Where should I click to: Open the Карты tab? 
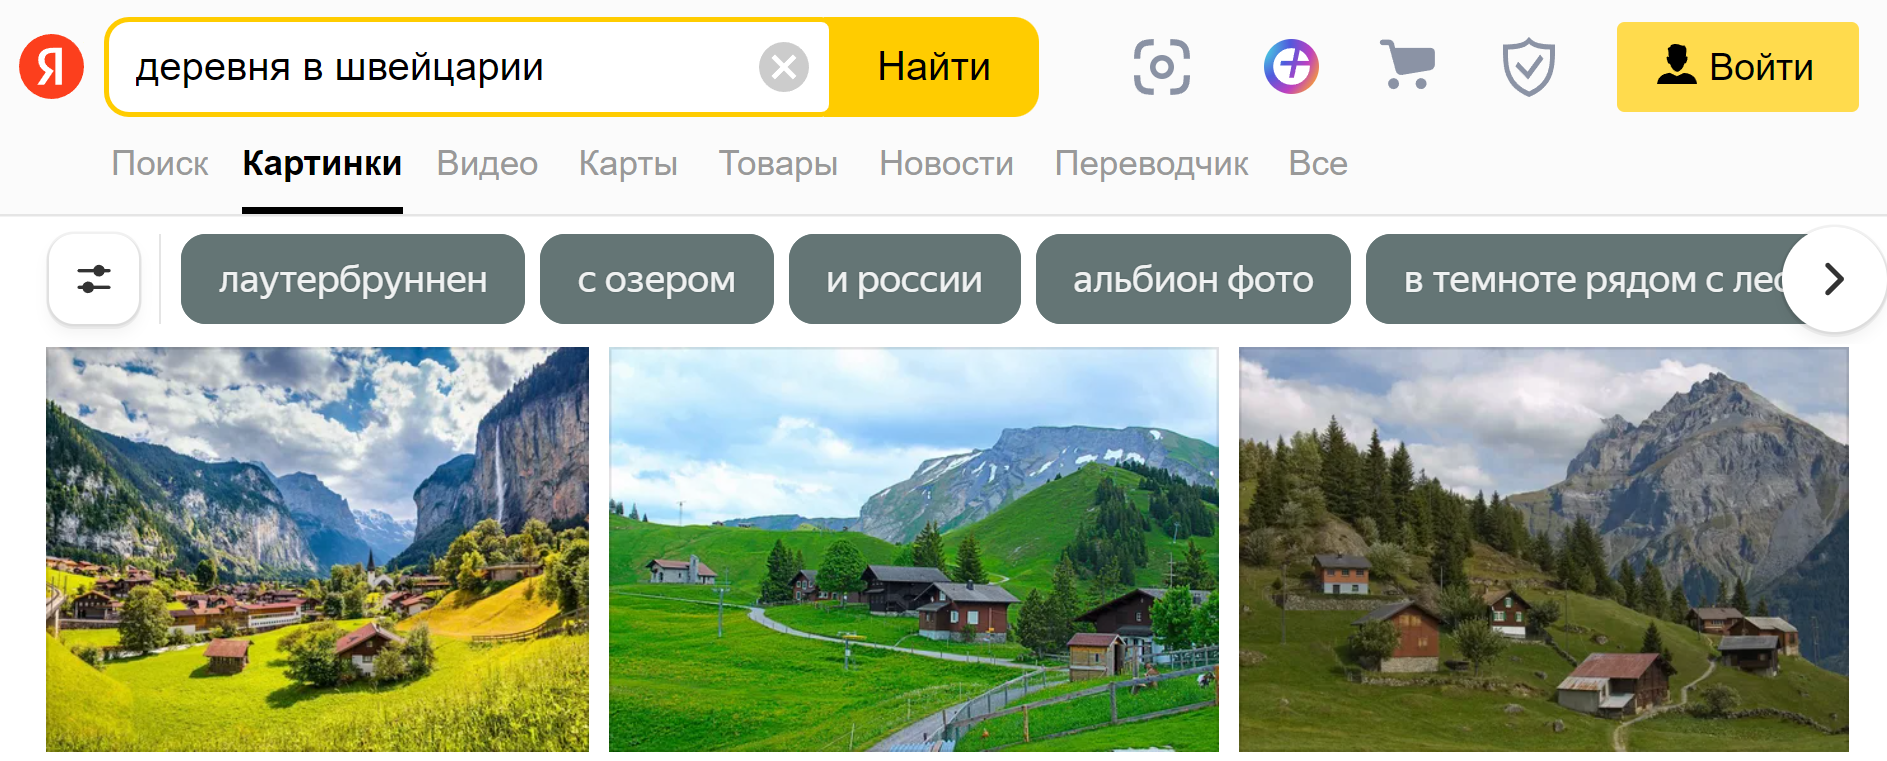click(x=628, y=163)
